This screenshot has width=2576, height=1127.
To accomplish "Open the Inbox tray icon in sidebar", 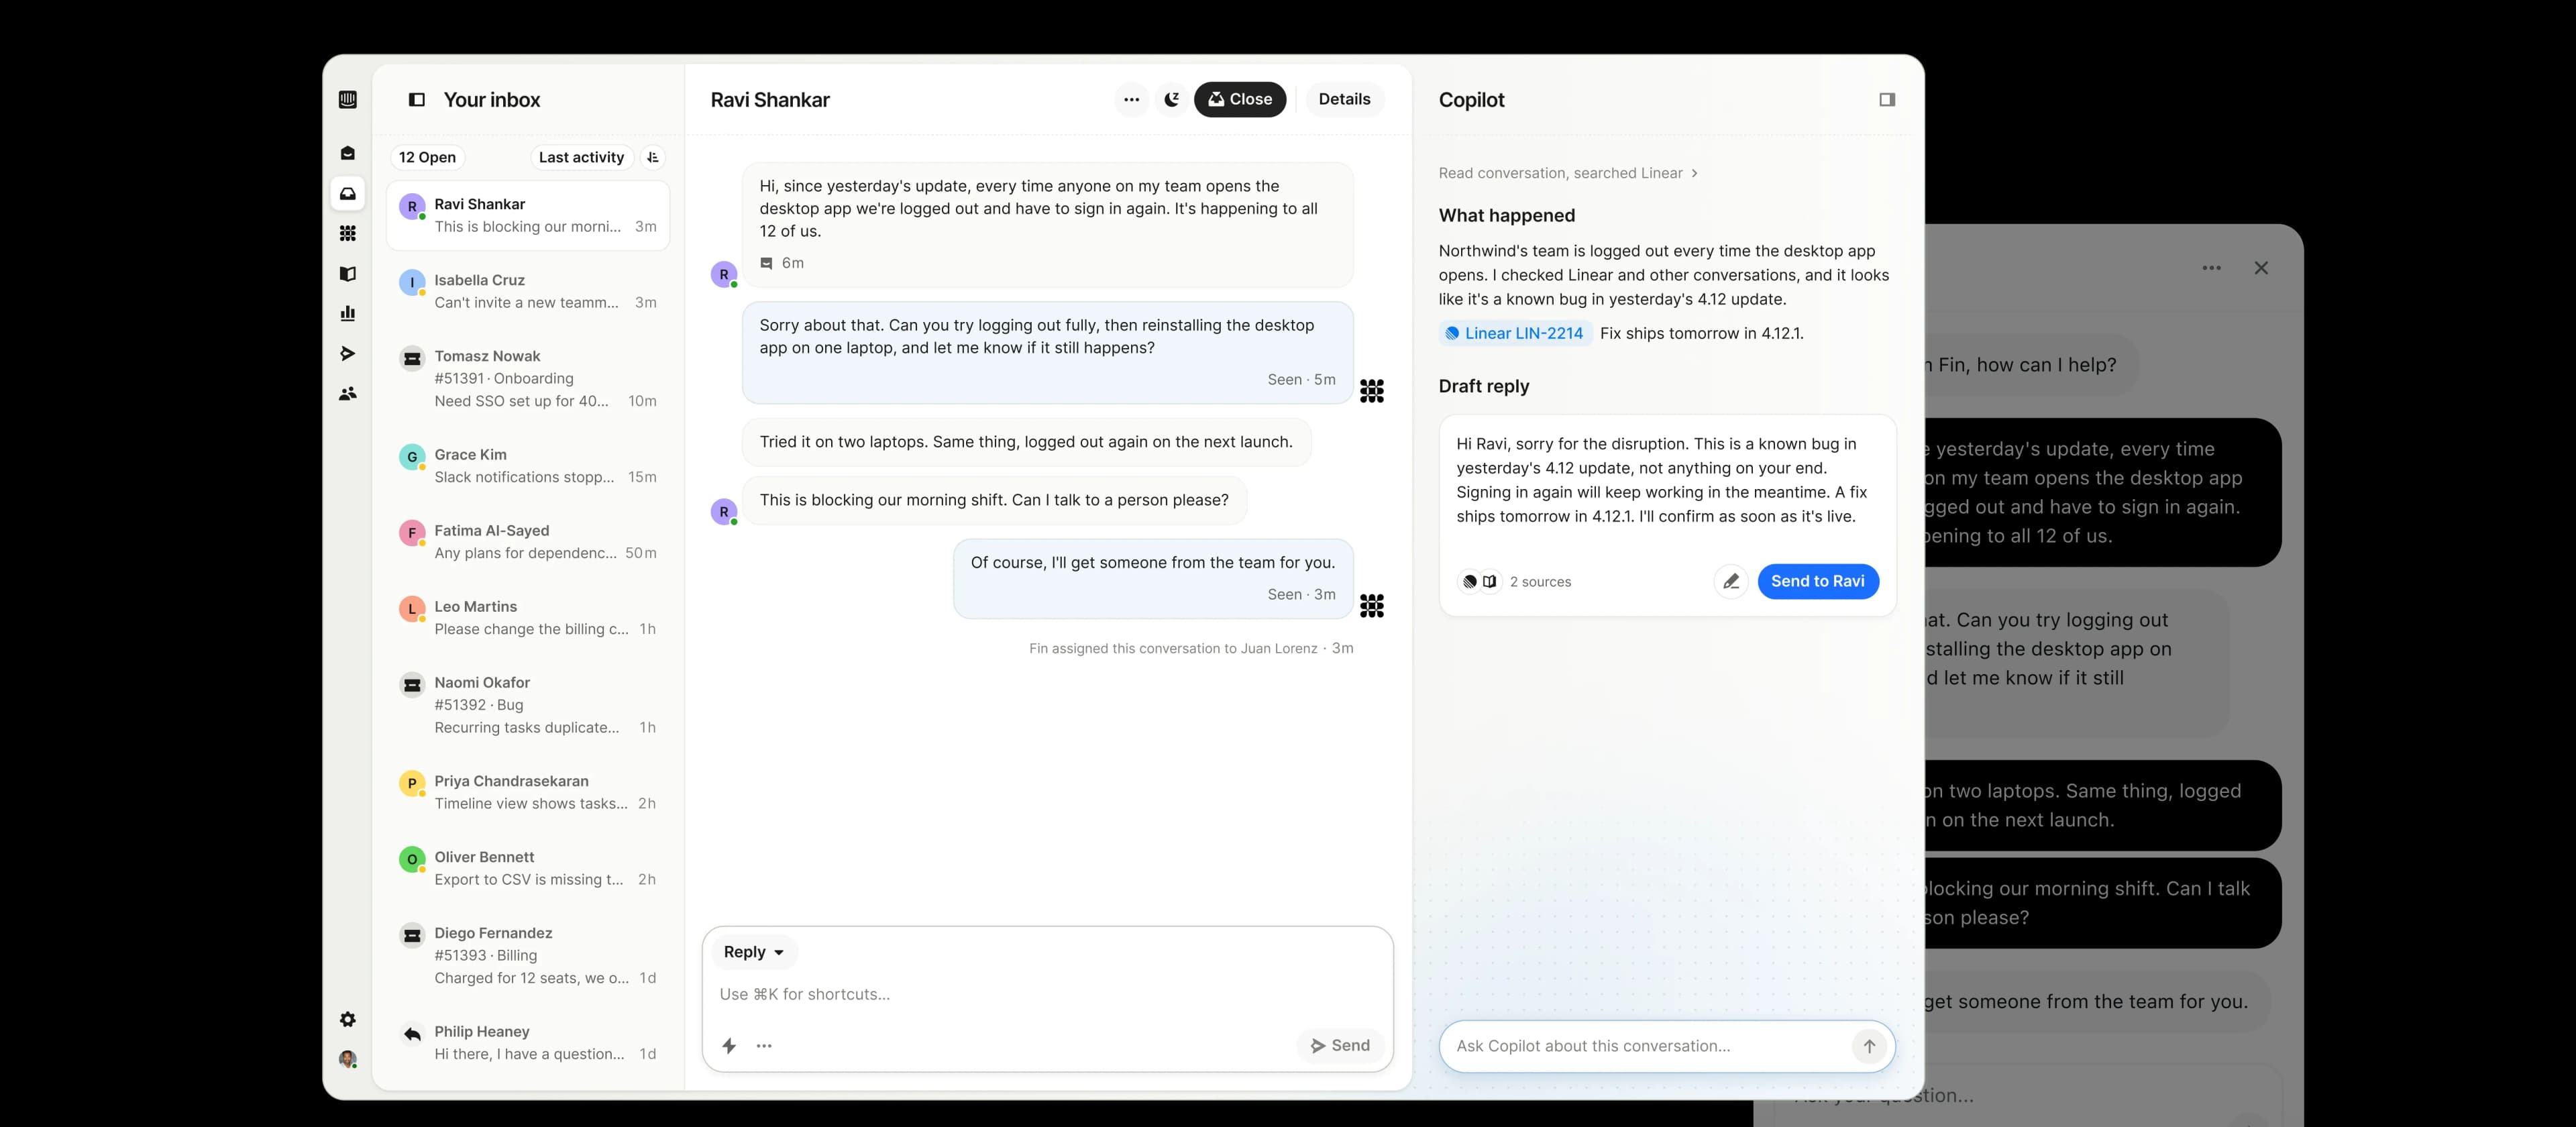I will [x=347, y=193].
